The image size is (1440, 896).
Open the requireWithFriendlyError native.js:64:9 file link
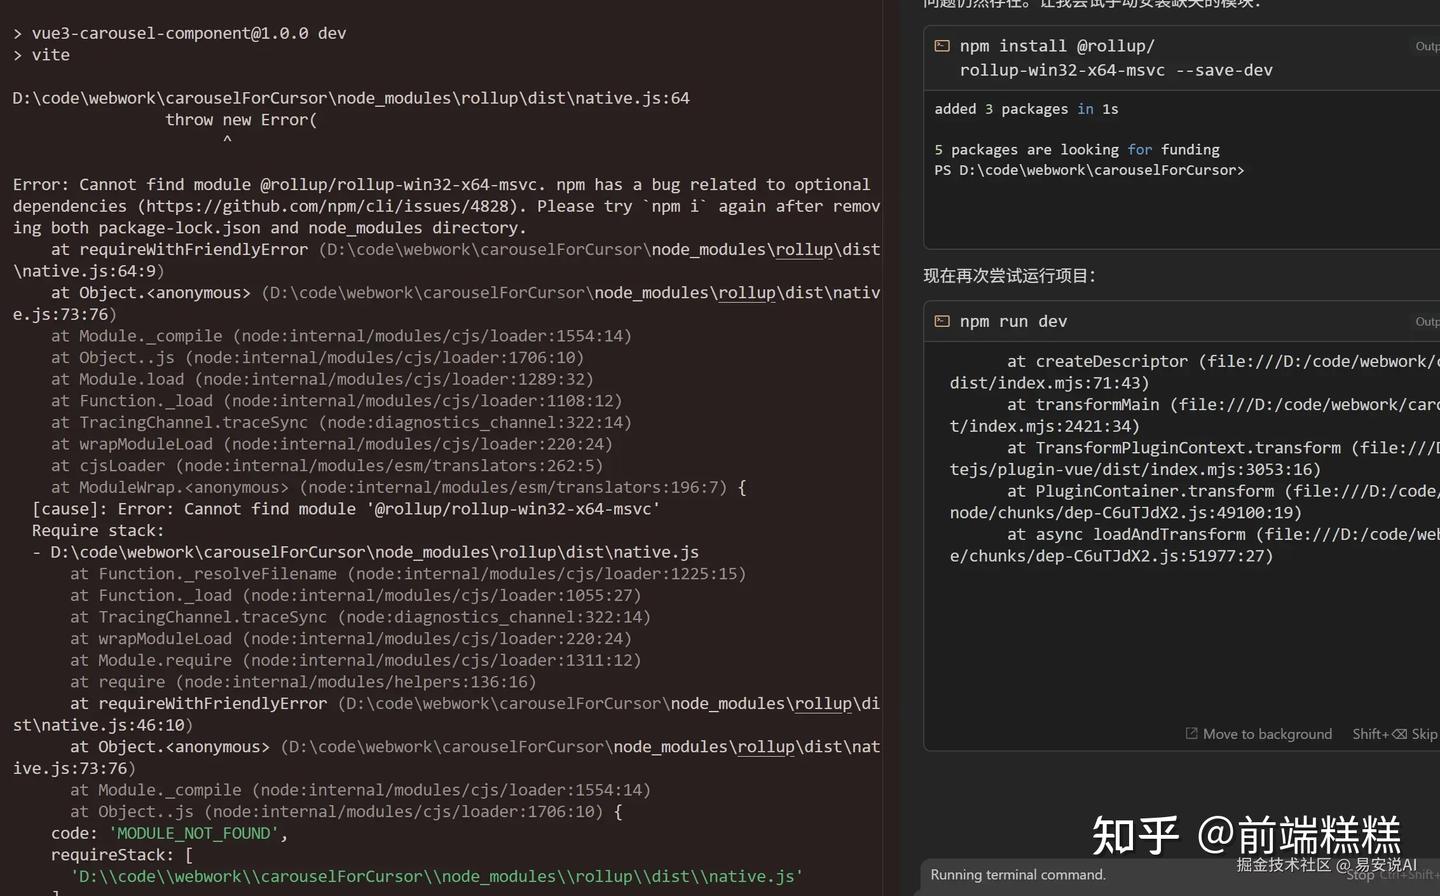pyautogui.click(x=600, y=250)
